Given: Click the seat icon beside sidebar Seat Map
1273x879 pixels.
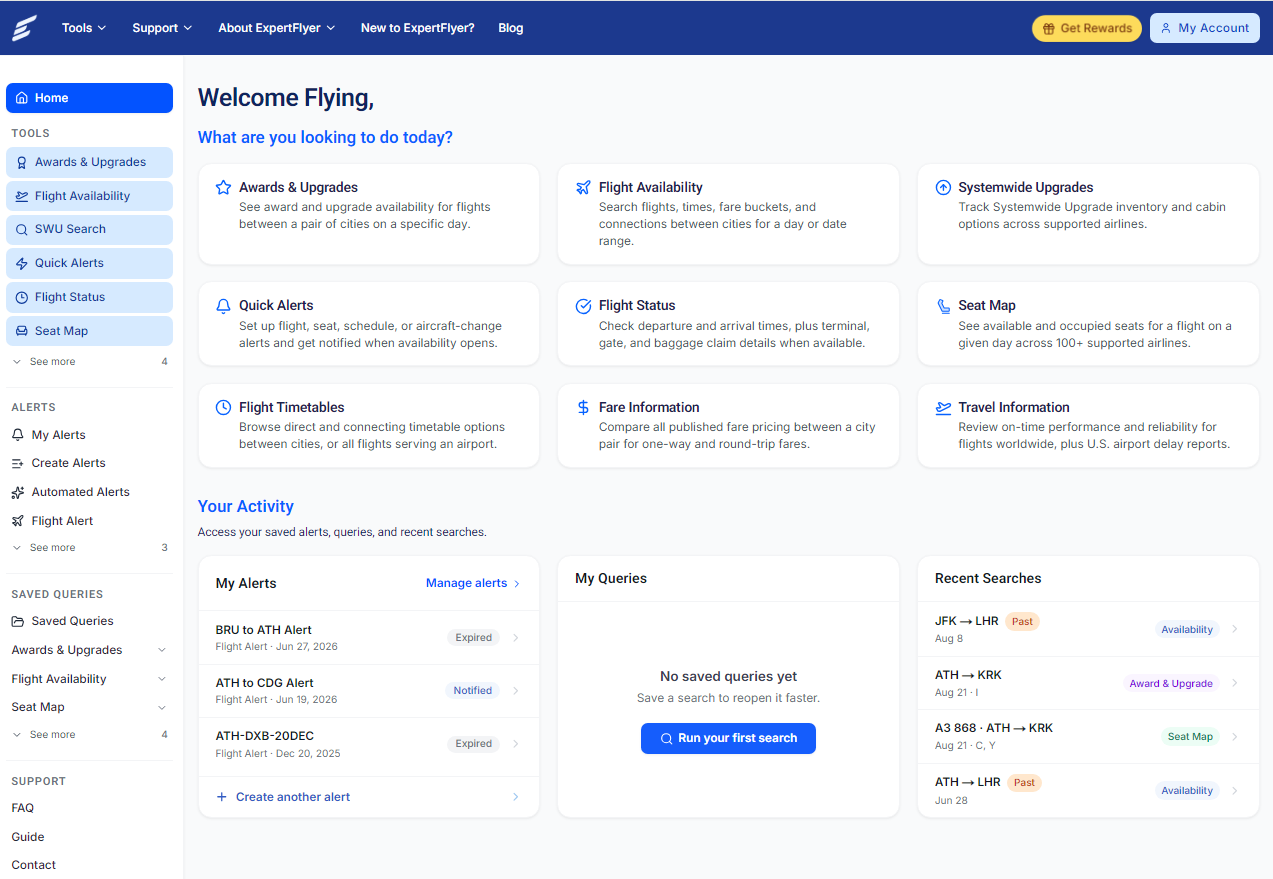Looking at the screenshot, I should tap(22, 331).
